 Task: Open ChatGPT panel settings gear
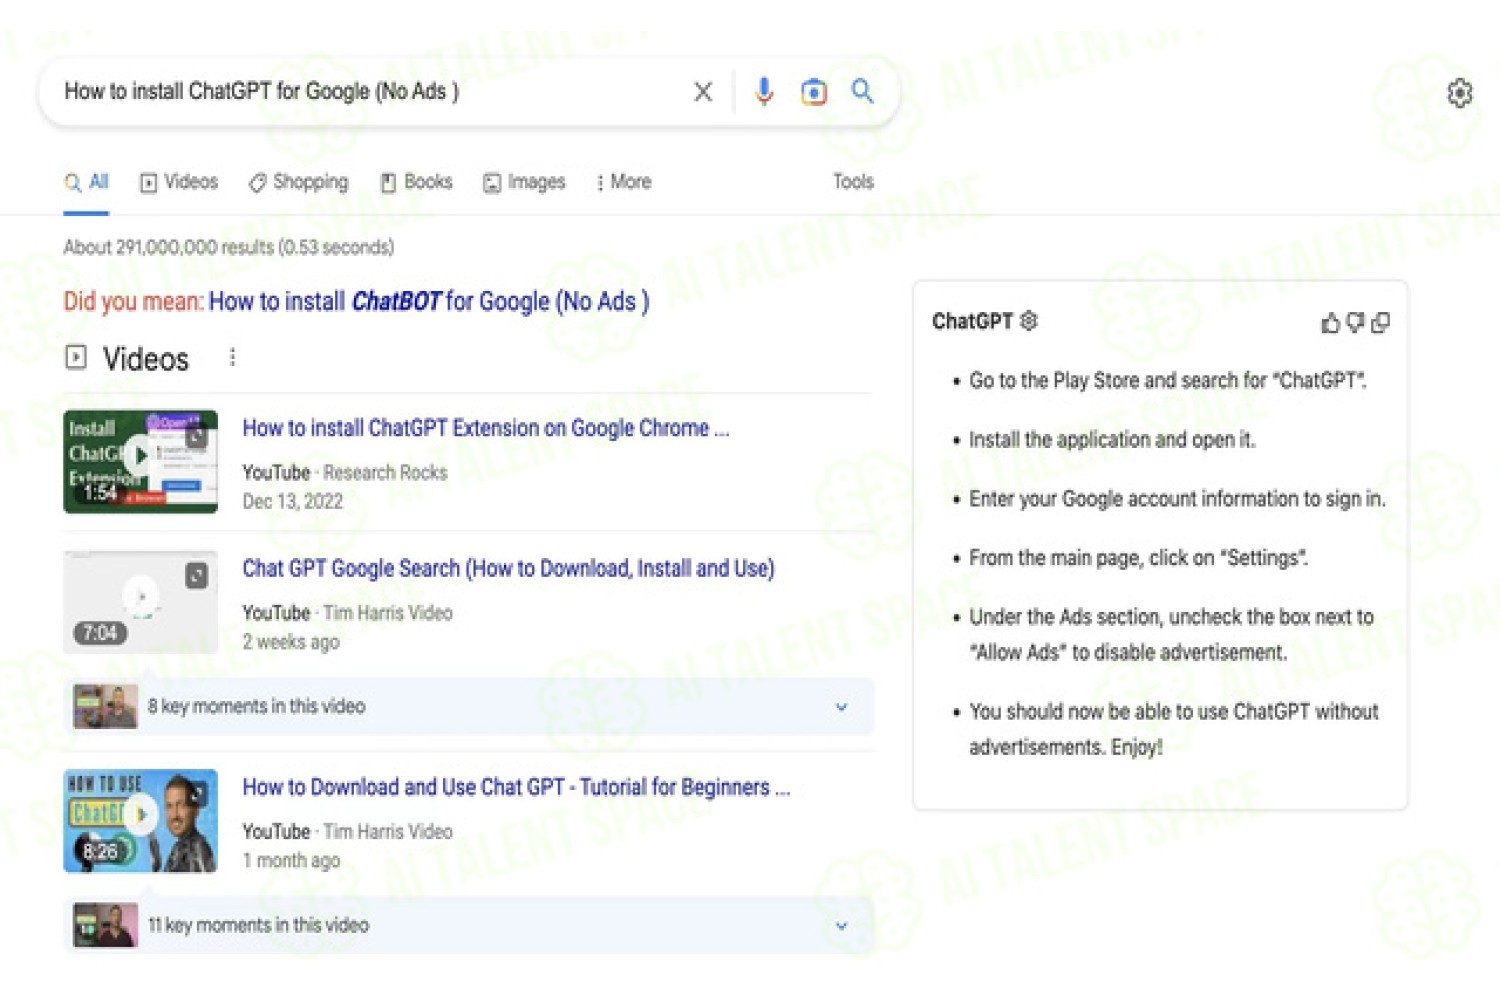[x=1029, y=321]
